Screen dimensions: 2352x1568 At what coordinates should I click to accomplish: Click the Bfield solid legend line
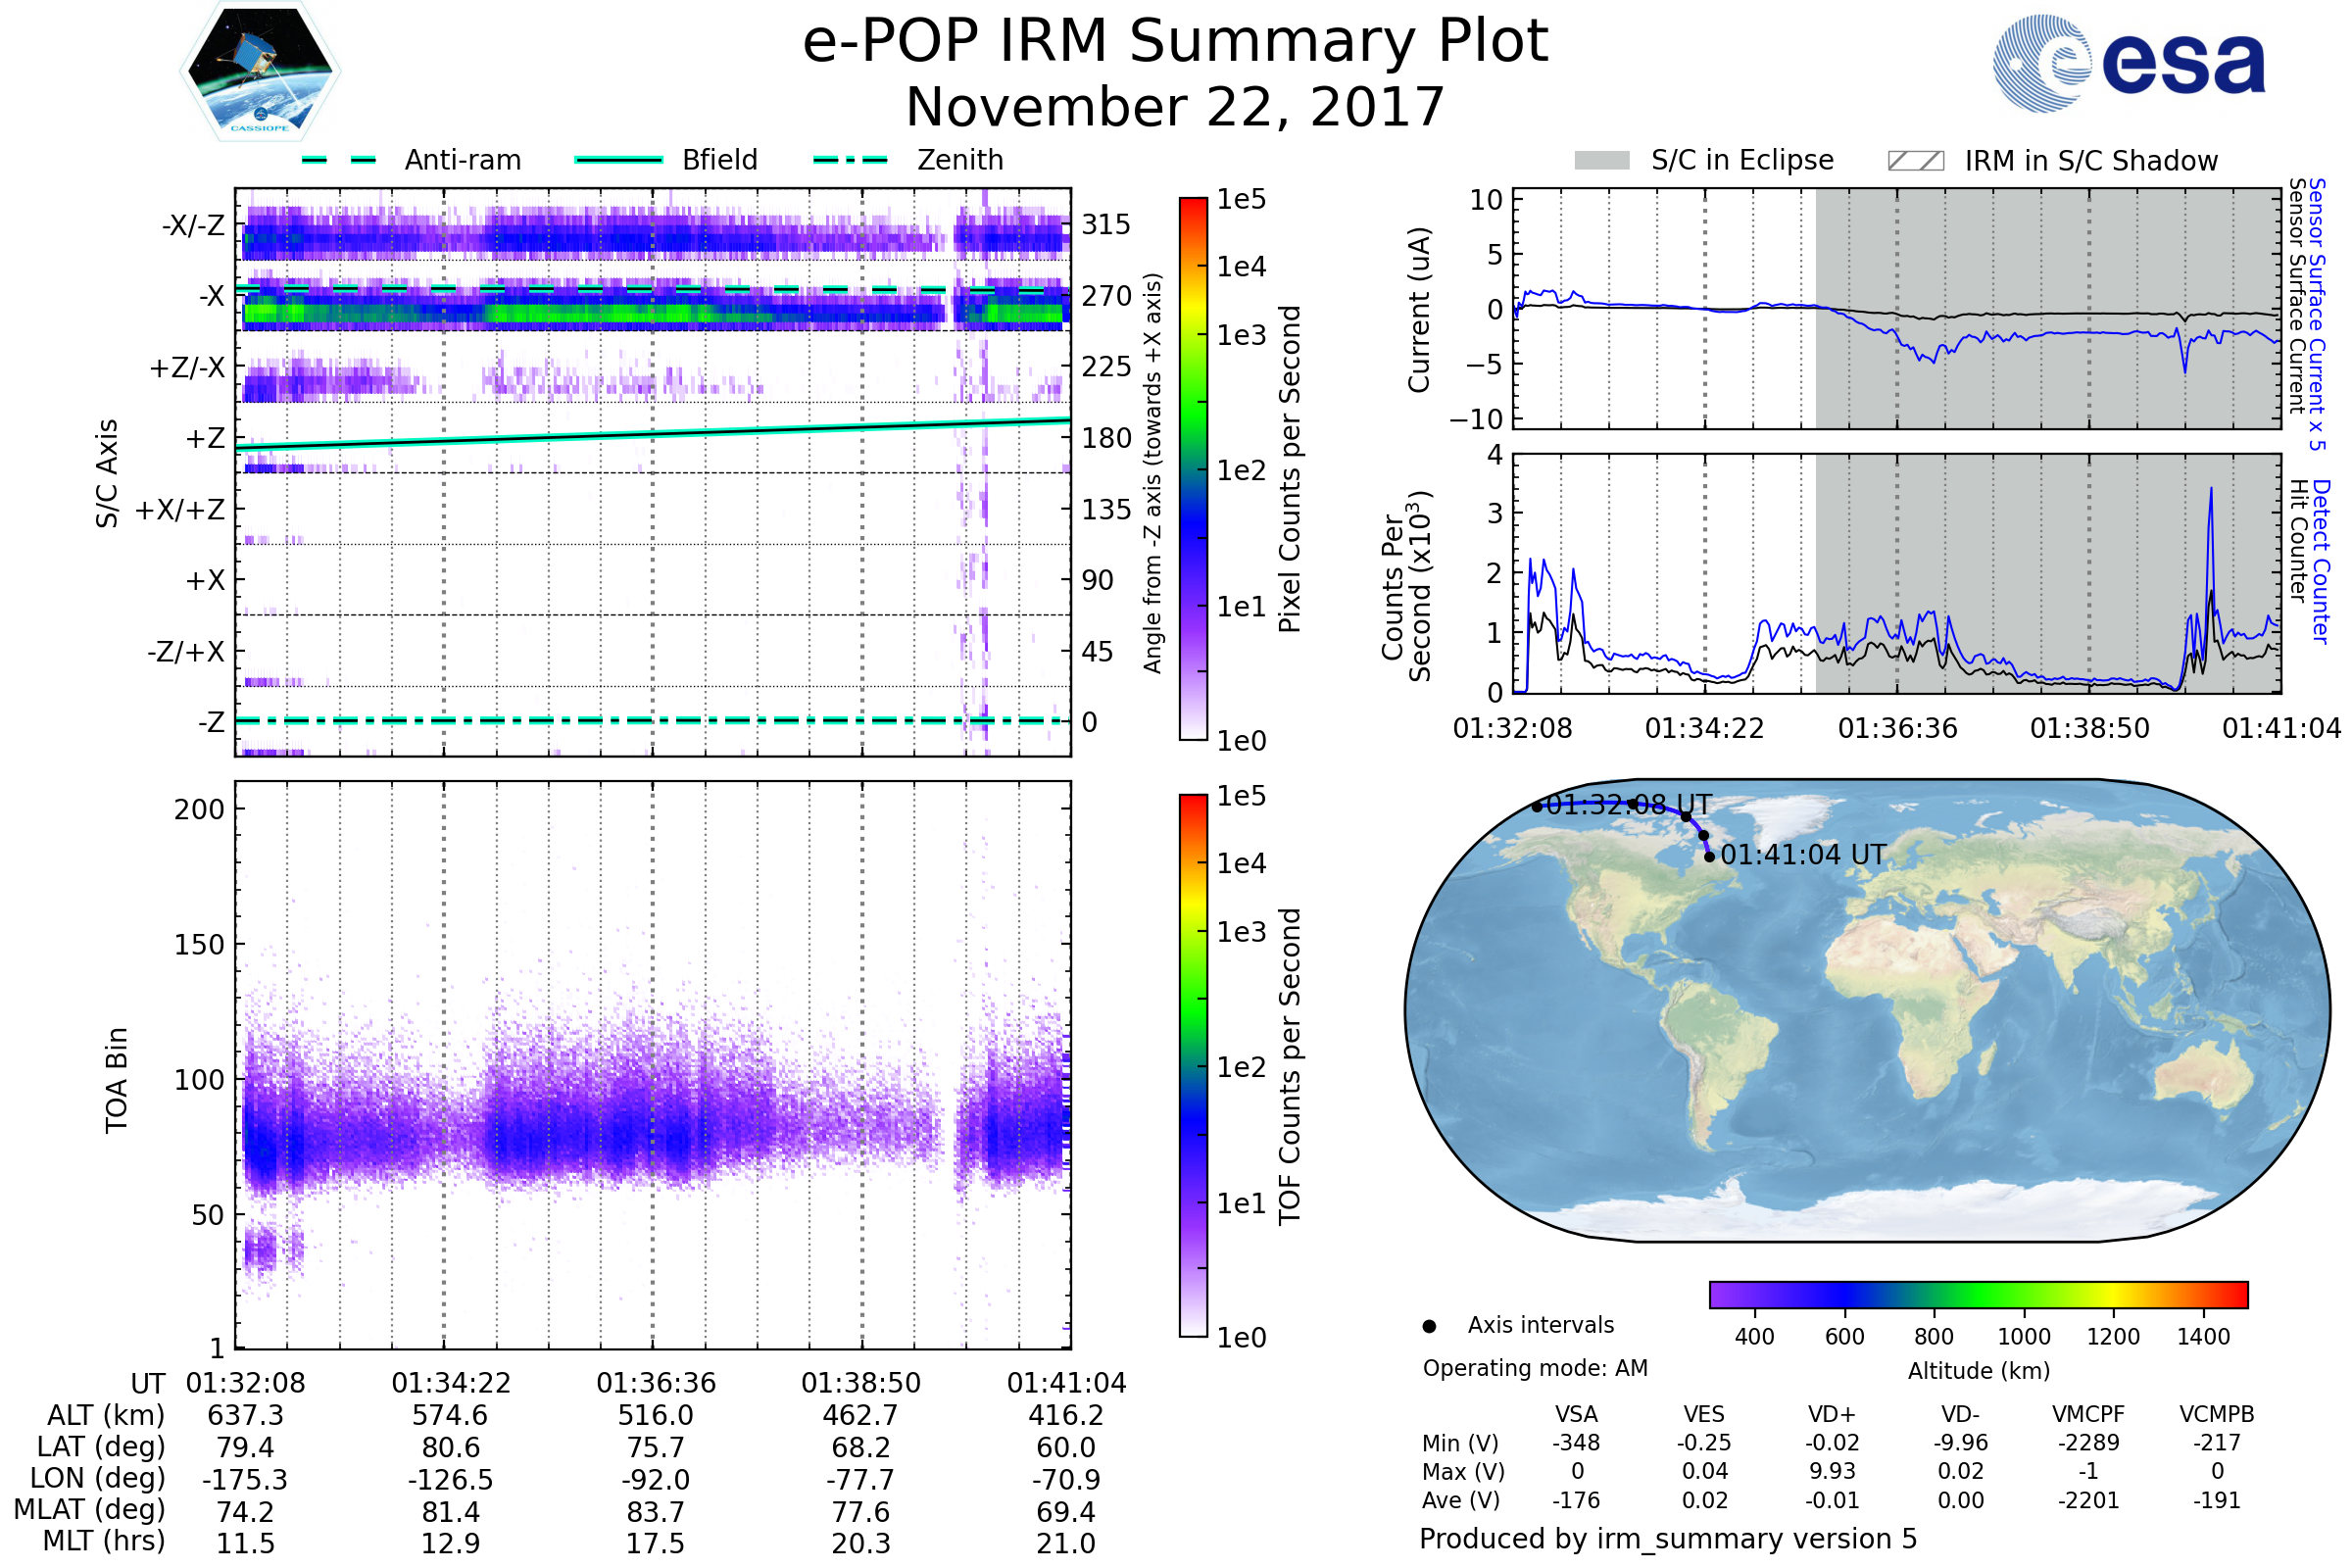[x=618, y=160]
